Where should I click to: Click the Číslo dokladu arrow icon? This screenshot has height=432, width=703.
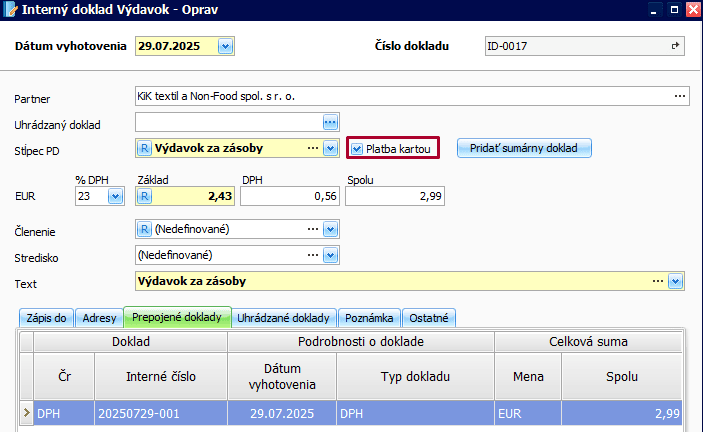(676, 46)
